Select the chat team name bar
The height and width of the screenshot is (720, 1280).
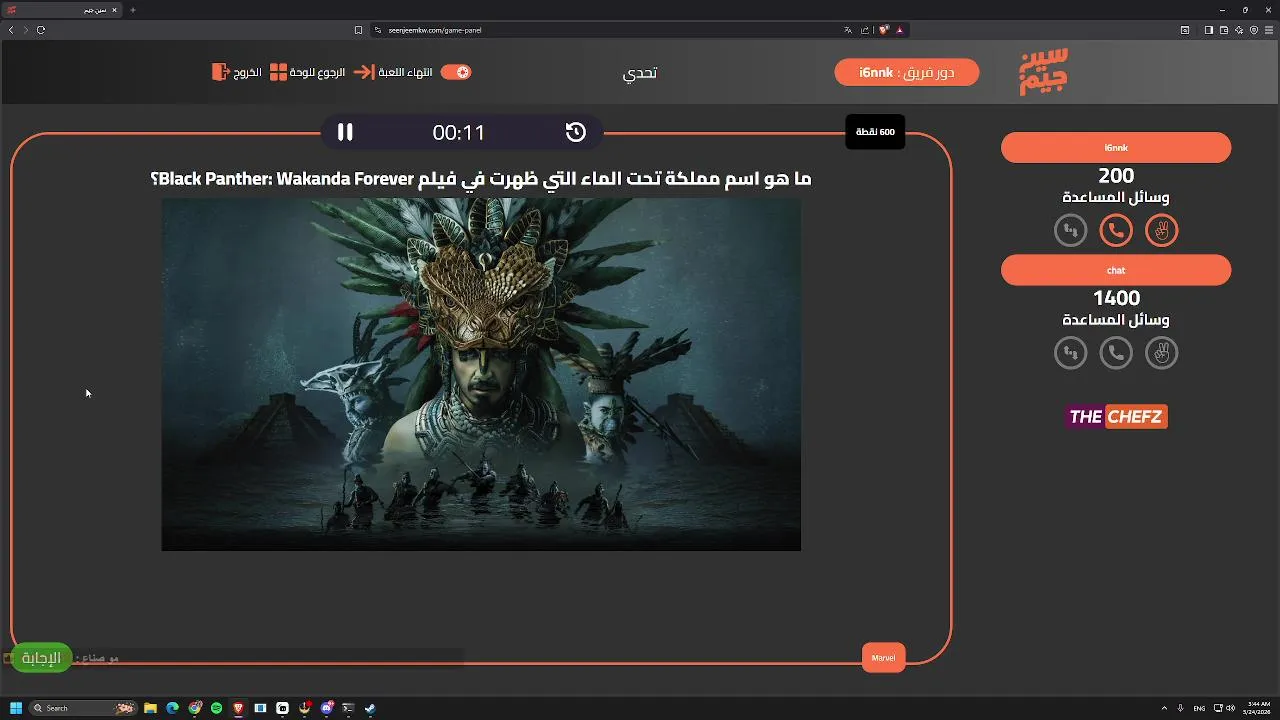(x=1116, y=270)
